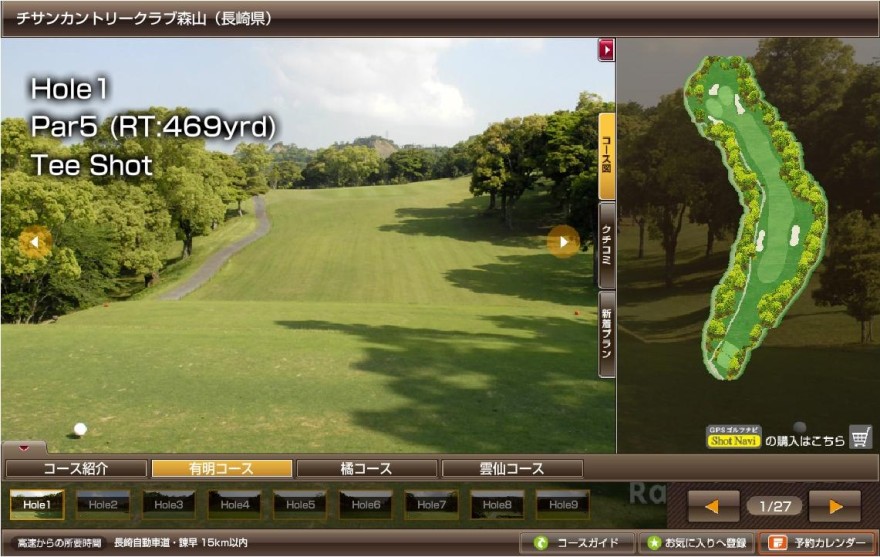Screen dimensions: 880x557
Task: Open the クチコミ vertical tab
Action: (x=606, y=245)
